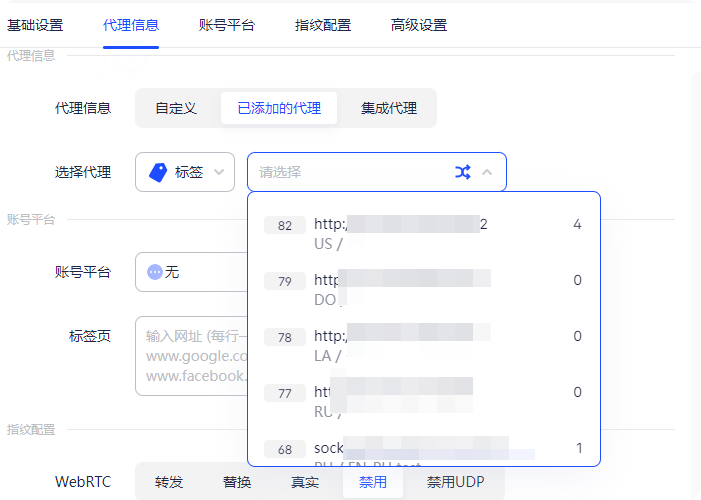This screenshot has height=500, width=701.
Task: Click the blue tag icon
Action: coord(158,172)
